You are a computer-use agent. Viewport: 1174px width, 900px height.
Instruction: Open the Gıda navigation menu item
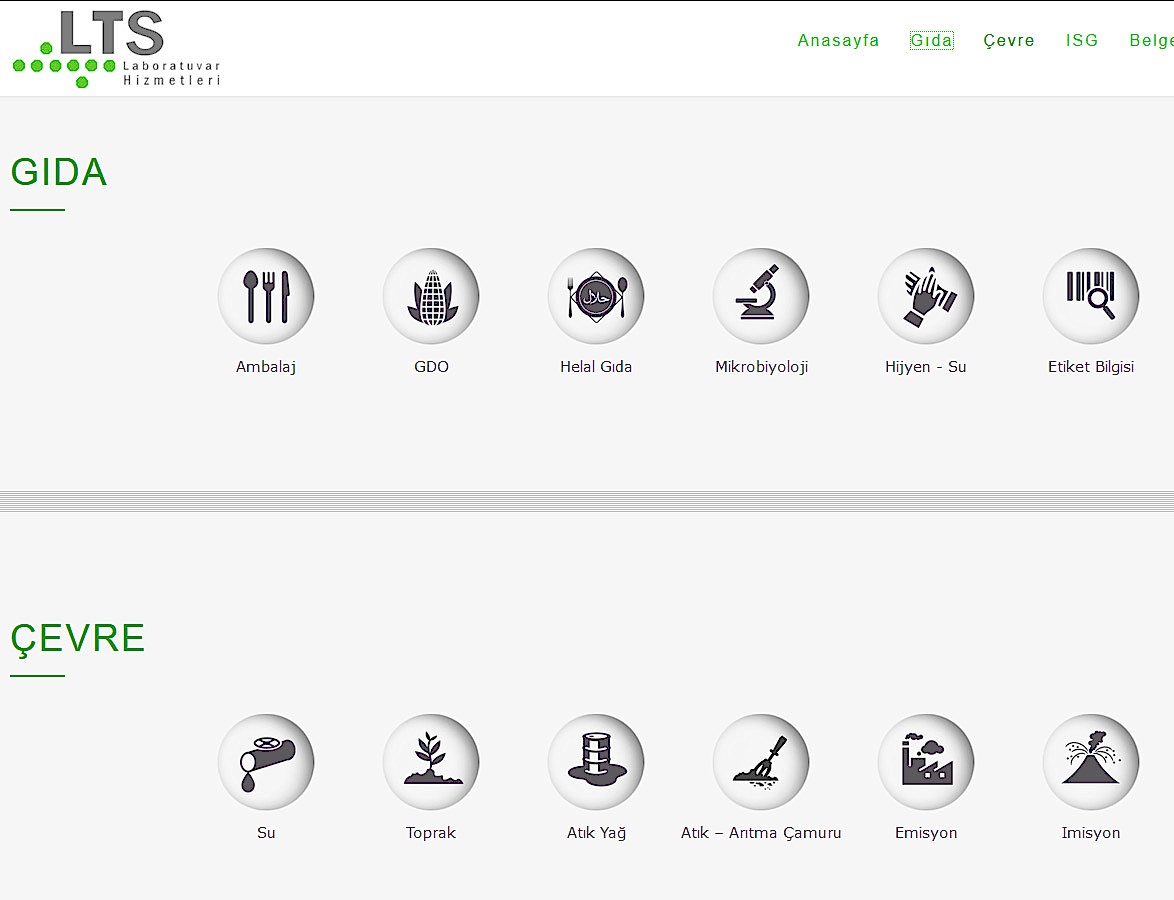(x=931, y=41)
